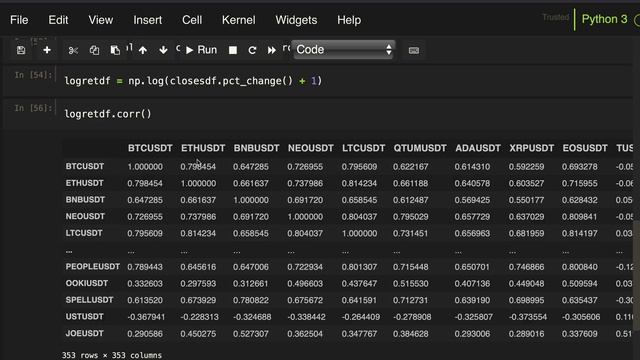Click the ETHUSDT column header
Viewport: 640px width, 360px height.
203,148
